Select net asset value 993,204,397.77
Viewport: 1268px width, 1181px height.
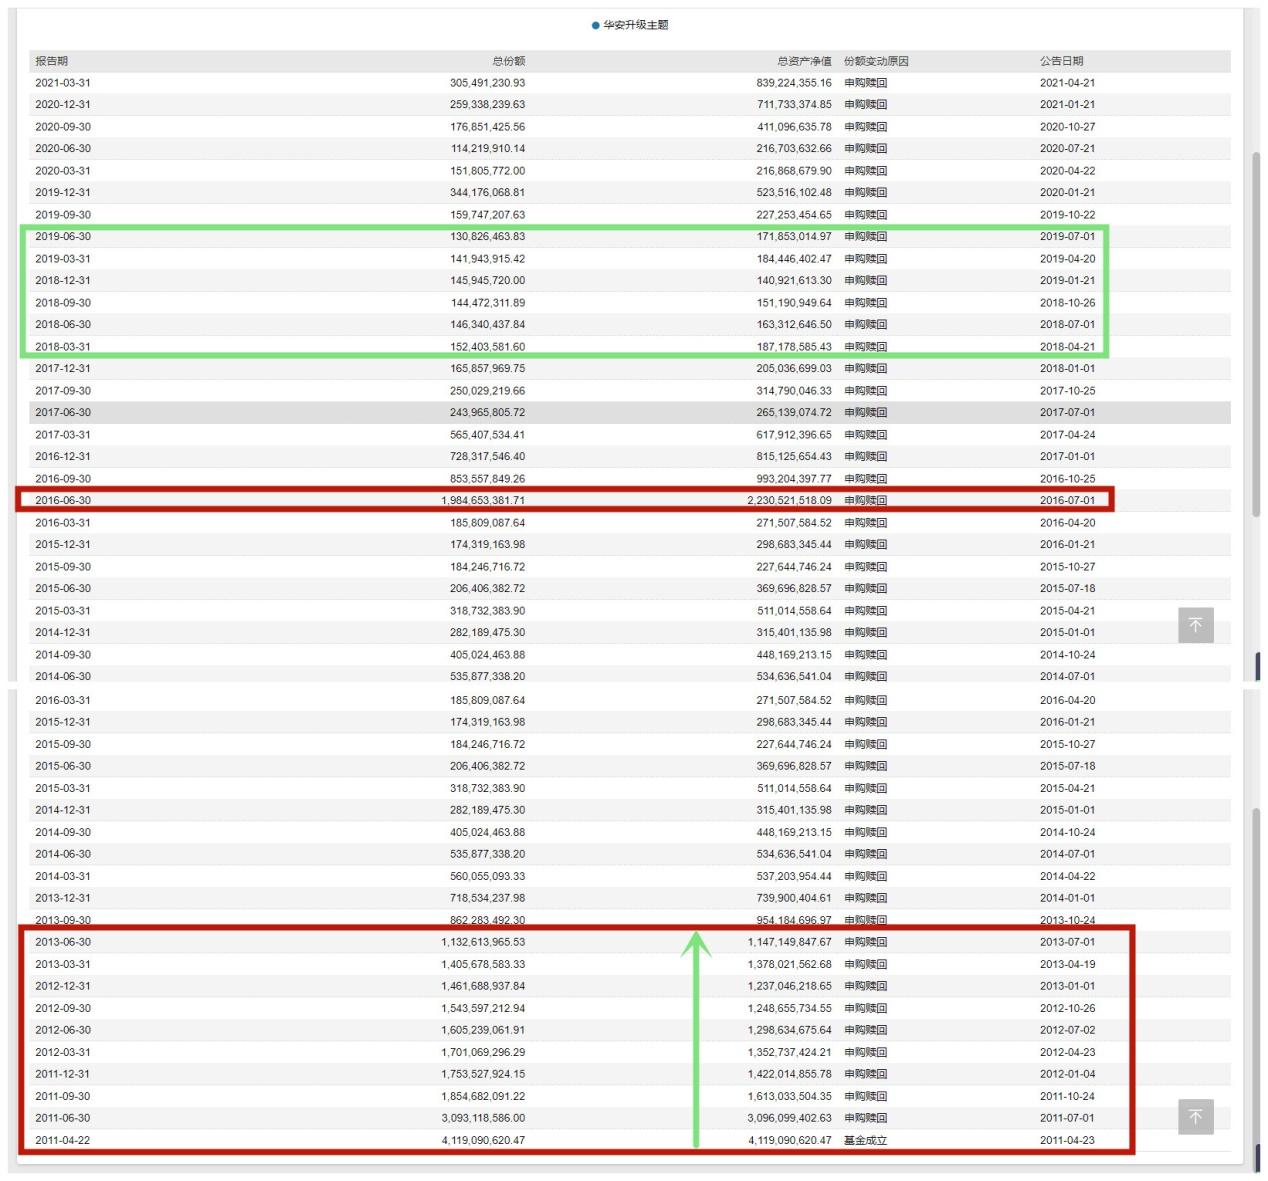coord(794,479)
